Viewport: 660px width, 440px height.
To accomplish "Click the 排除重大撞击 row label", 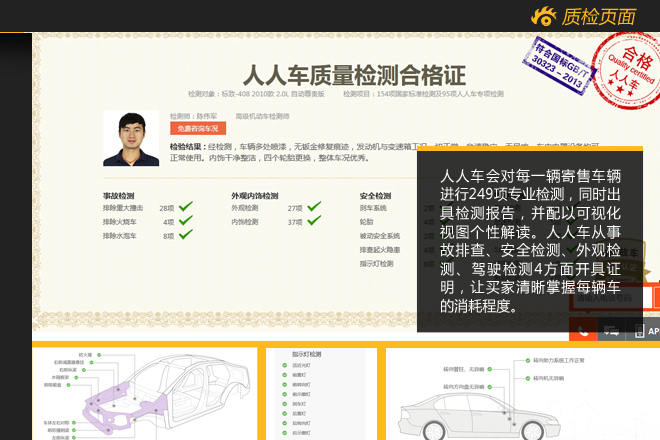I will point(123,208).
